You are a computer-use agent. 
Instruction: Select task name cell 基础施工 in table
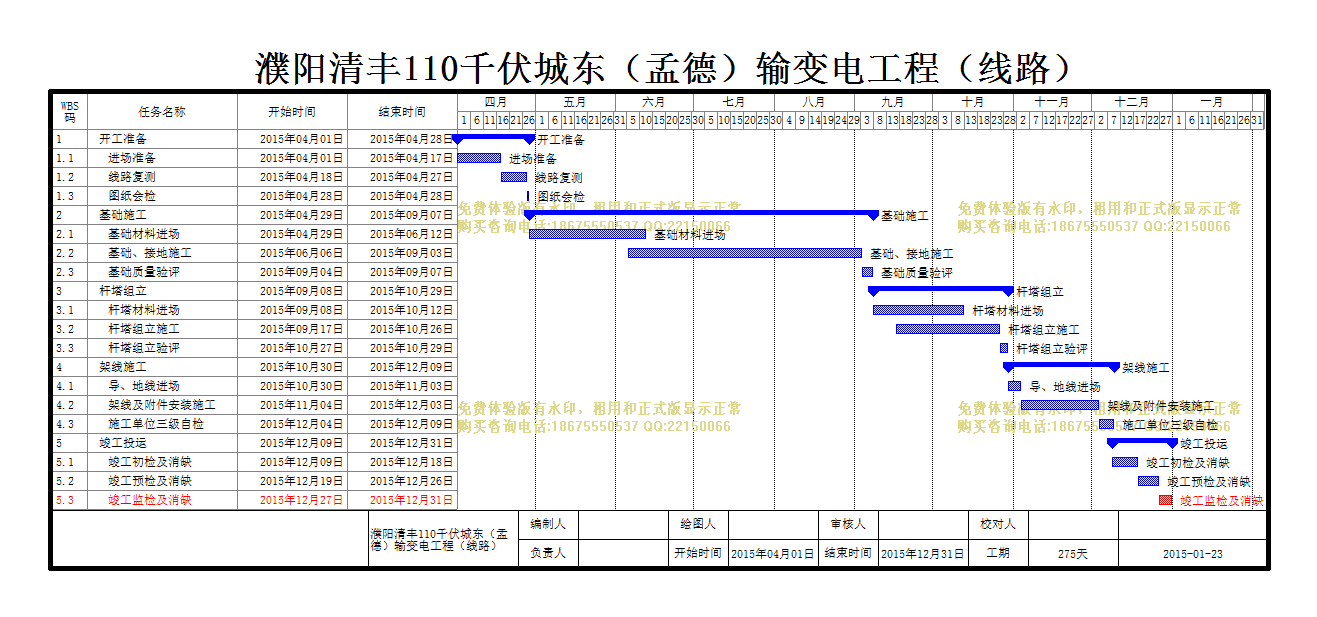point(162,215)
